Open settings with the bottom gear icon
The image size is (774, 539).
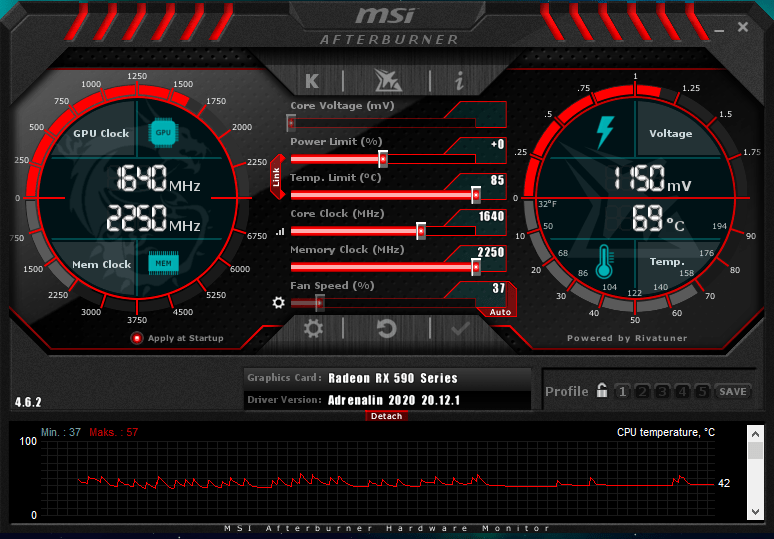click(313, 329)
